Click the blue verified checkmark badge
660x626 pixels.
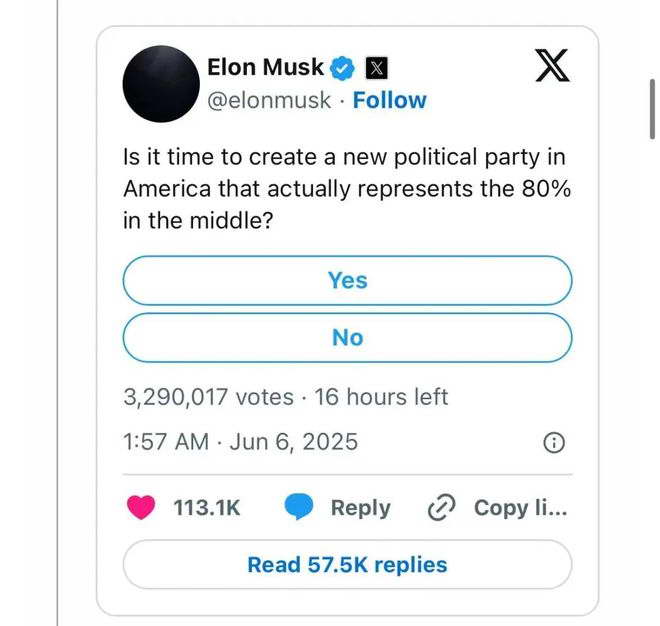coord(342,68)
